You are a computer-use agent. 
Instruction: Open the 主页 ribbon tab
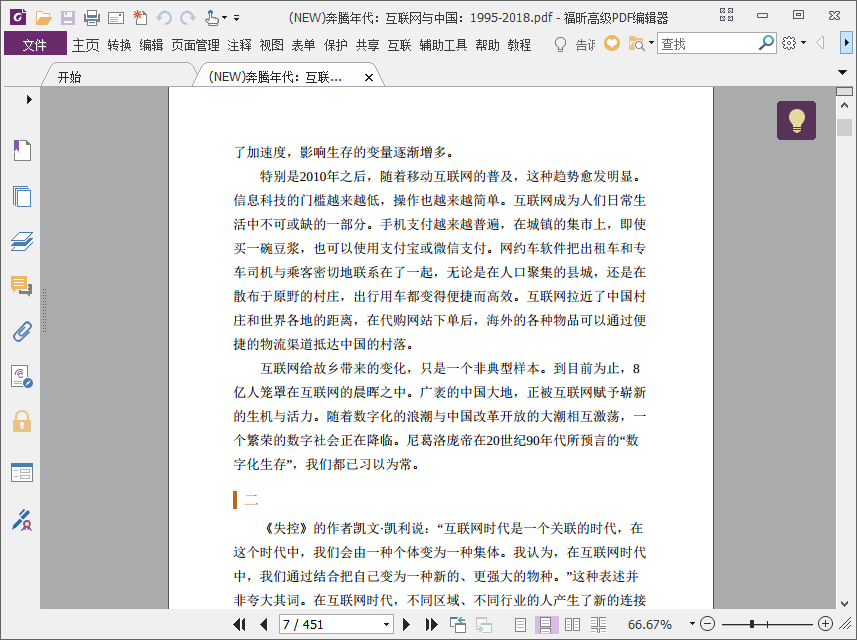(x=86, y=45)
